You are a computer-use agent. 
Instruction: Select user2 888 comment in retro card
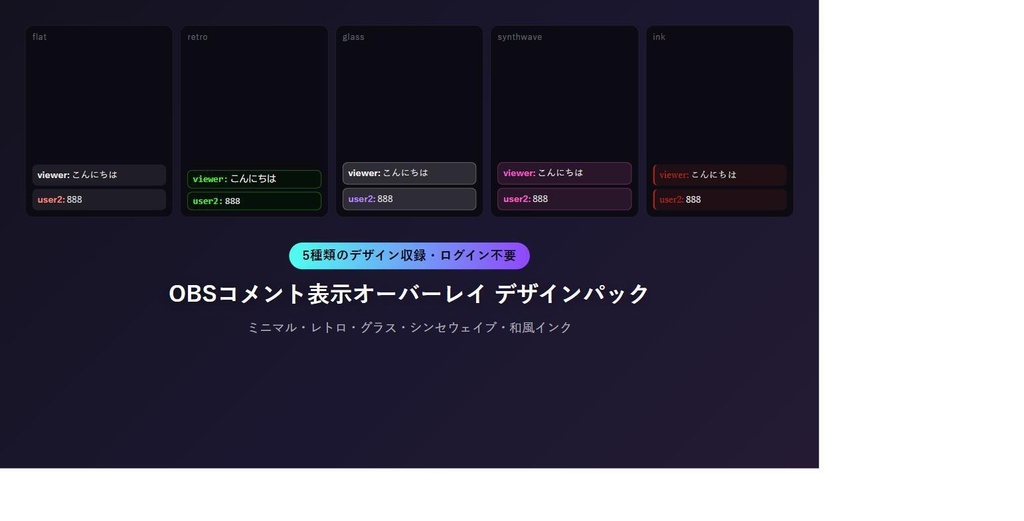pyautogui.click(x=254, y=201)
